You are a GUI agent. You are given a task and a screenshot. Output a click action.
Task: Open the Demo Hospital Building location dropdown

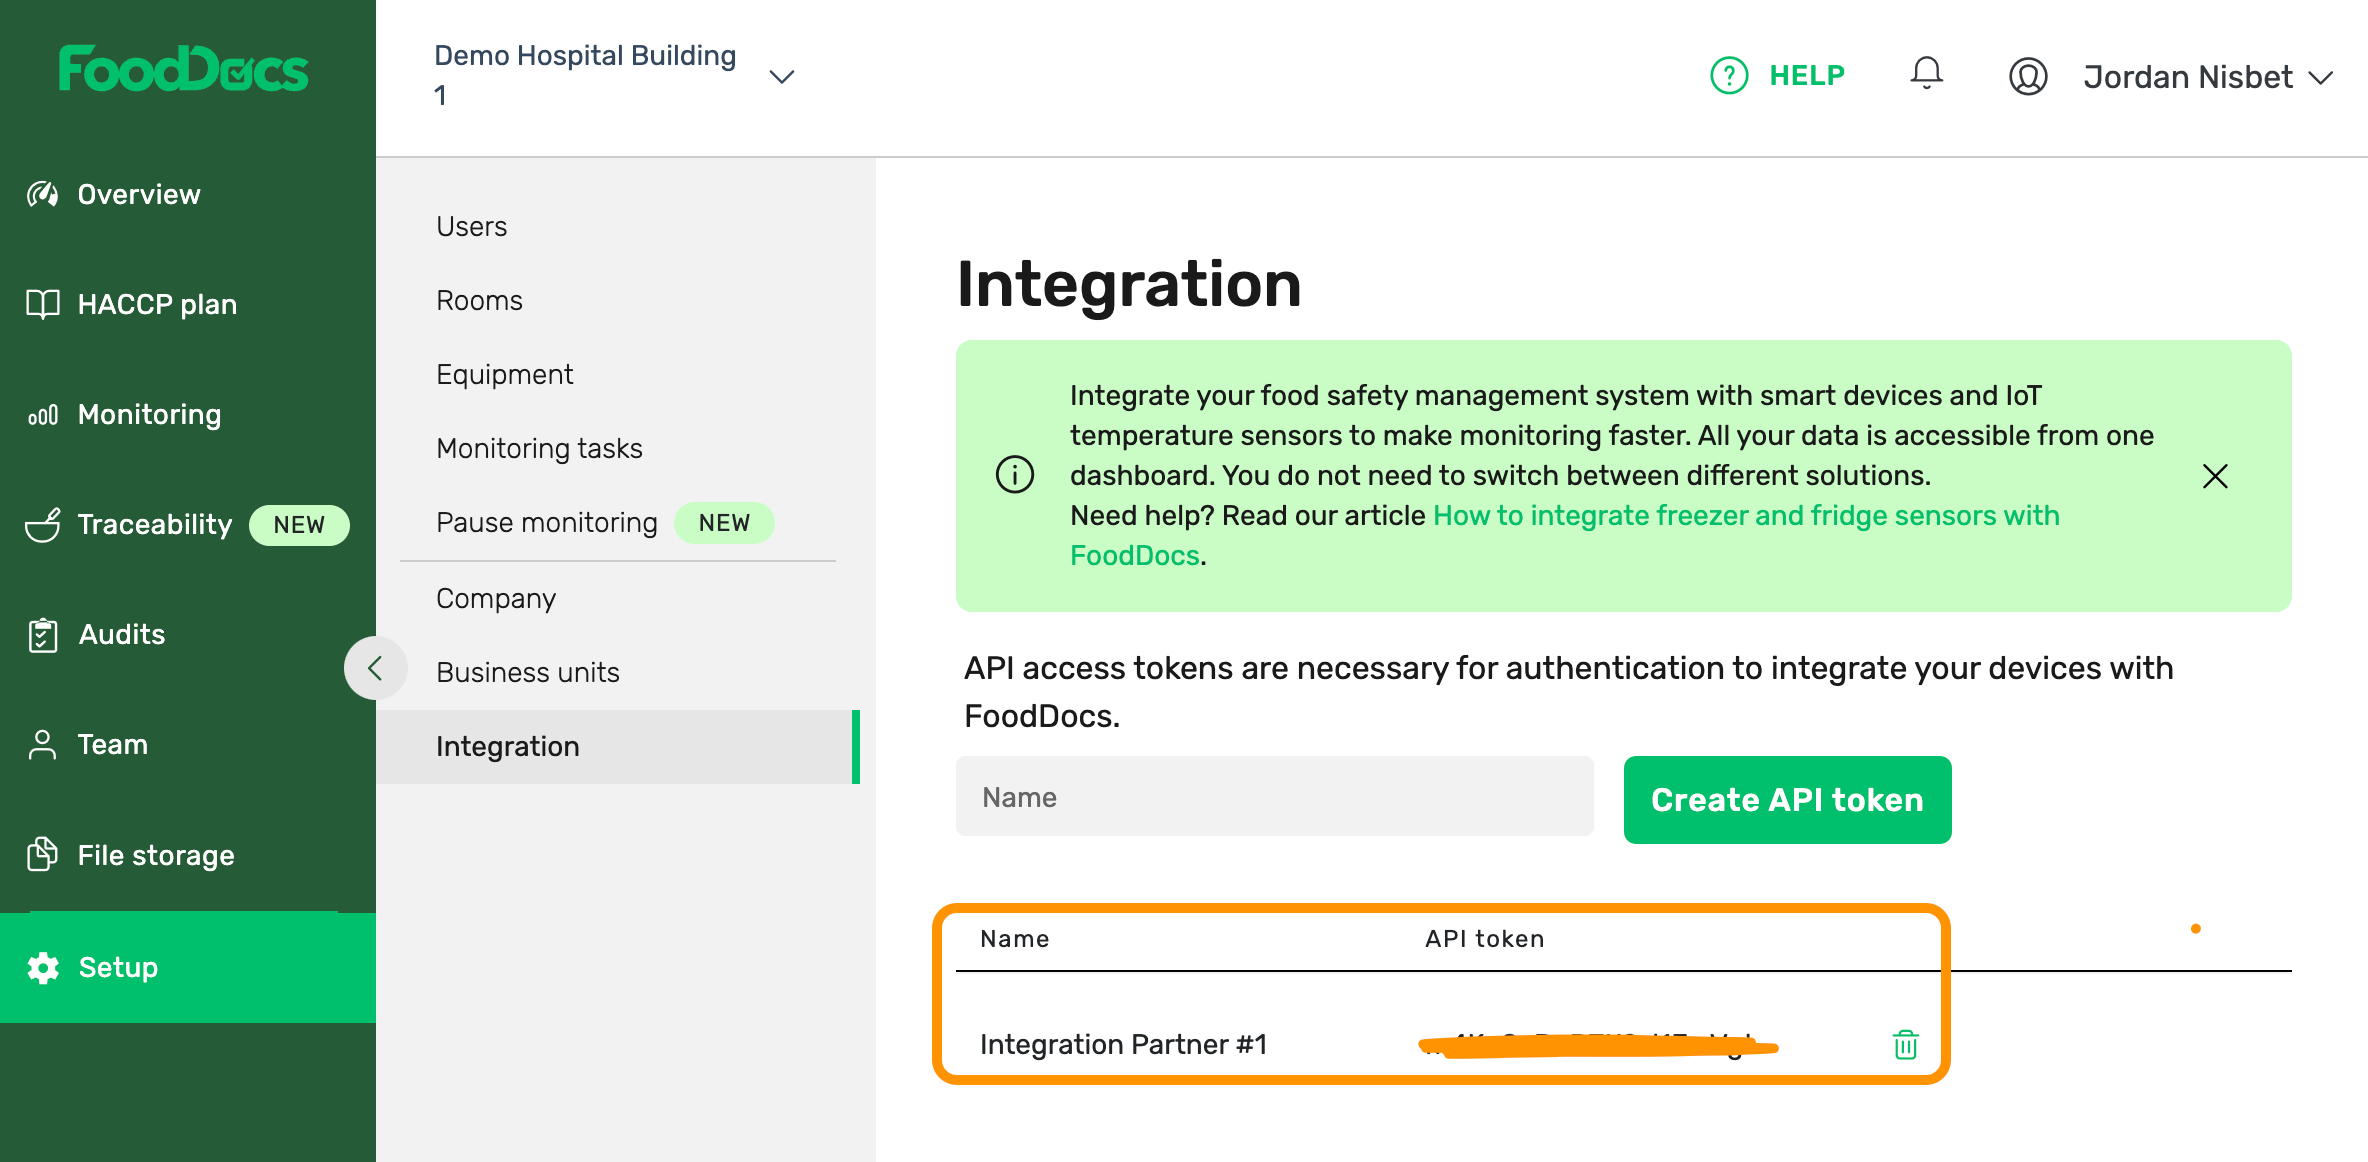[782, 75]
